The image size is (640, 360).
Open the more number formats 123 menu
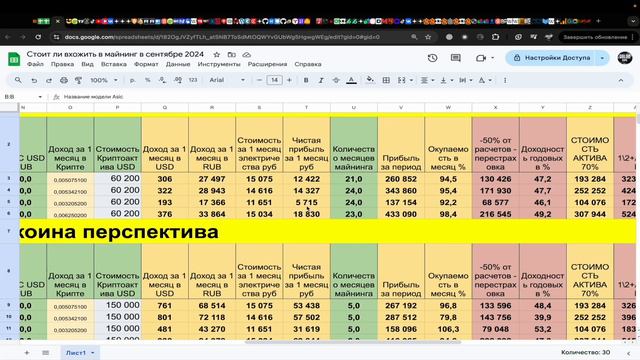(193, 80)
